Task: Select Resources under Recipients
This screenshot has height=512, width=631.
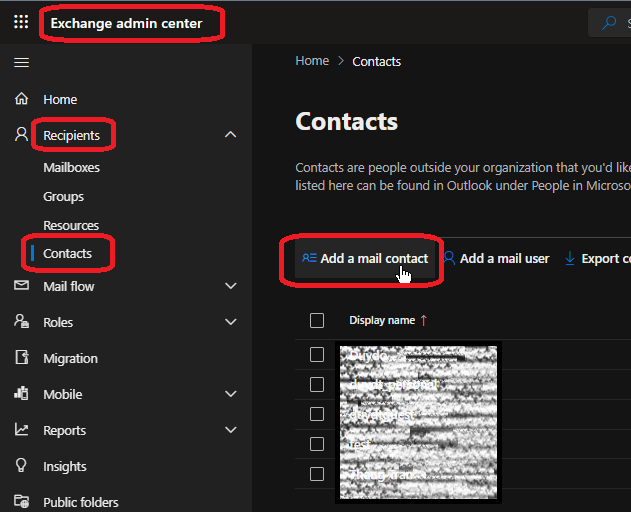Action: pyautogui.click(x=71, y=225)
